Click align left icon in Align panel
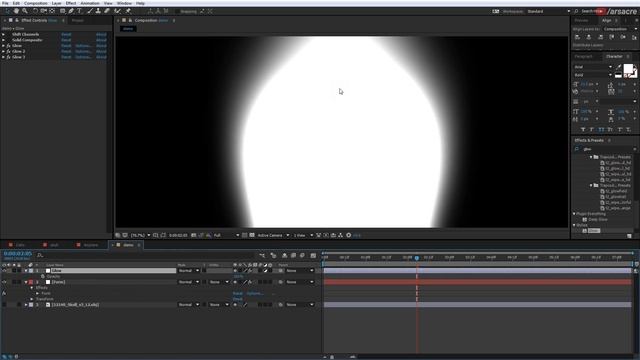This screenshot has width=640, height=360. tap(578, 37)
